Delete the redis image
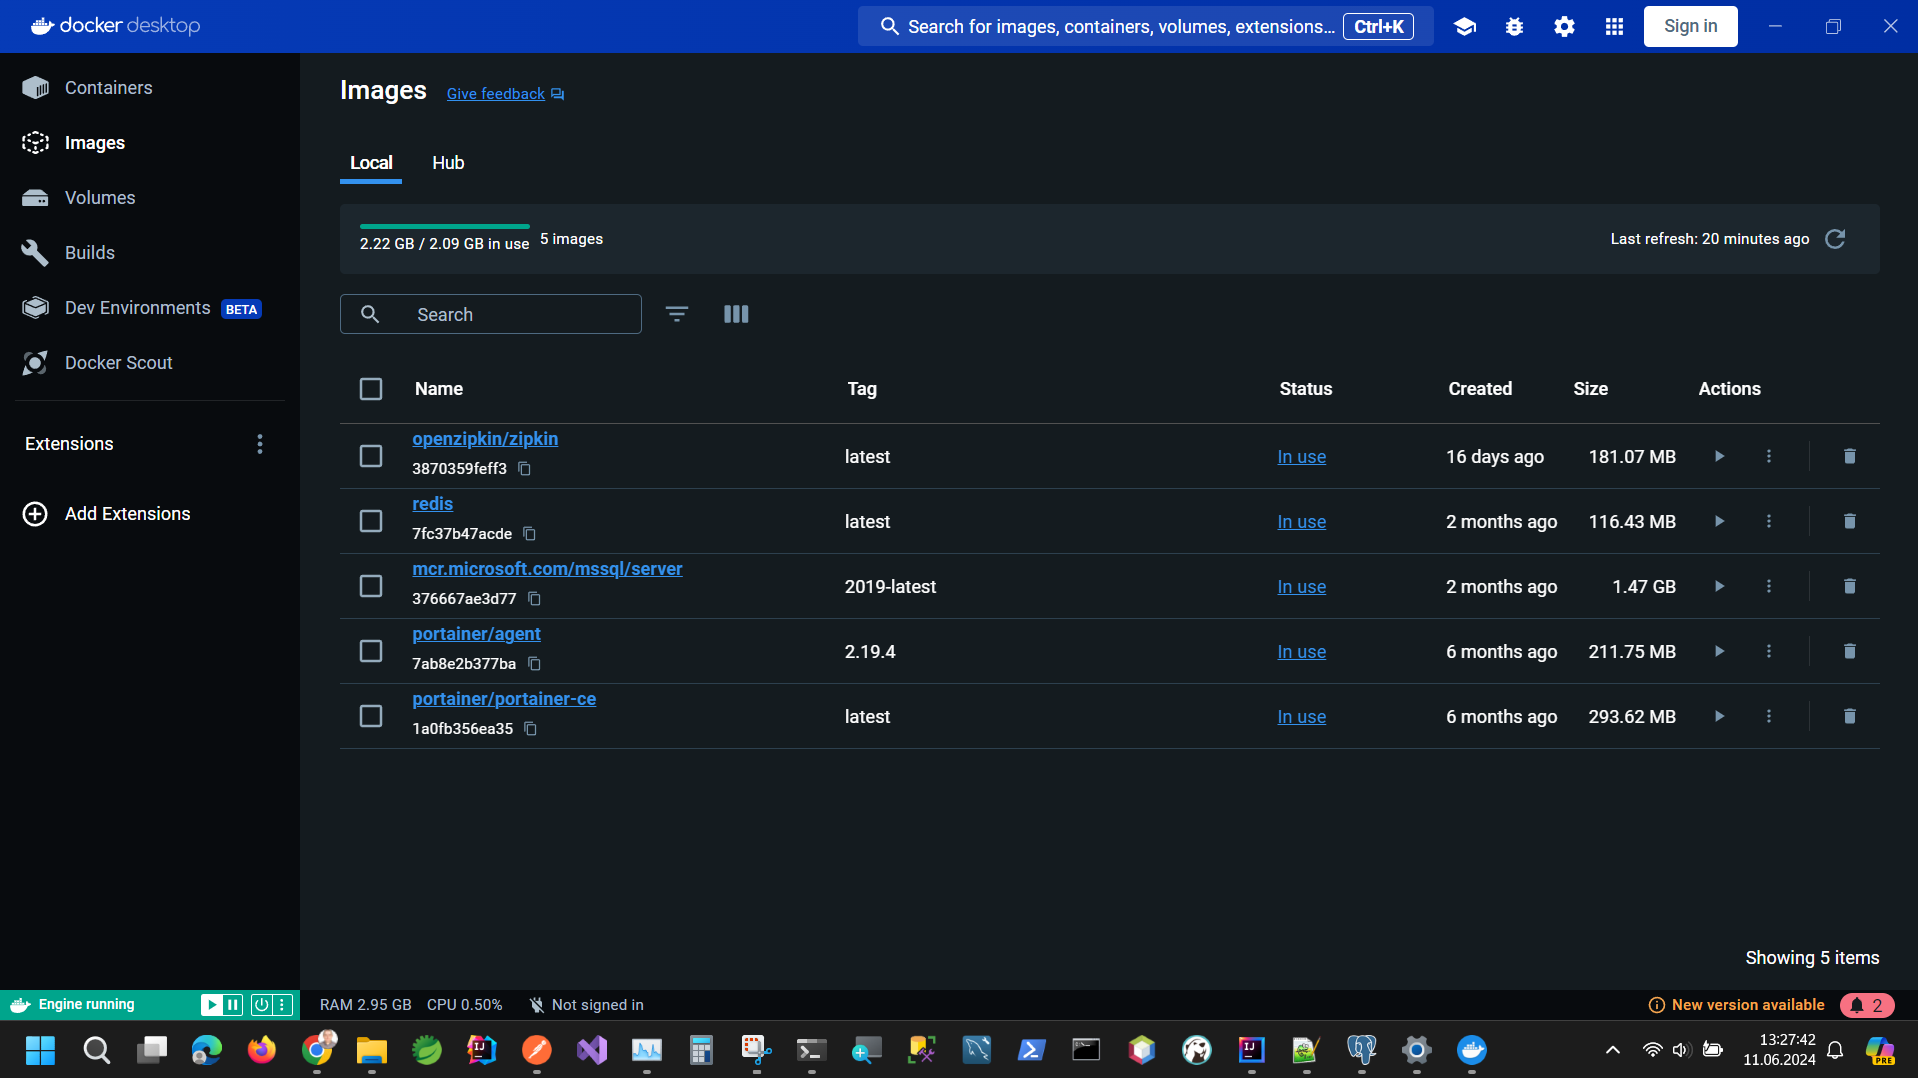 pyautogui.click(x=1849, y=521)
